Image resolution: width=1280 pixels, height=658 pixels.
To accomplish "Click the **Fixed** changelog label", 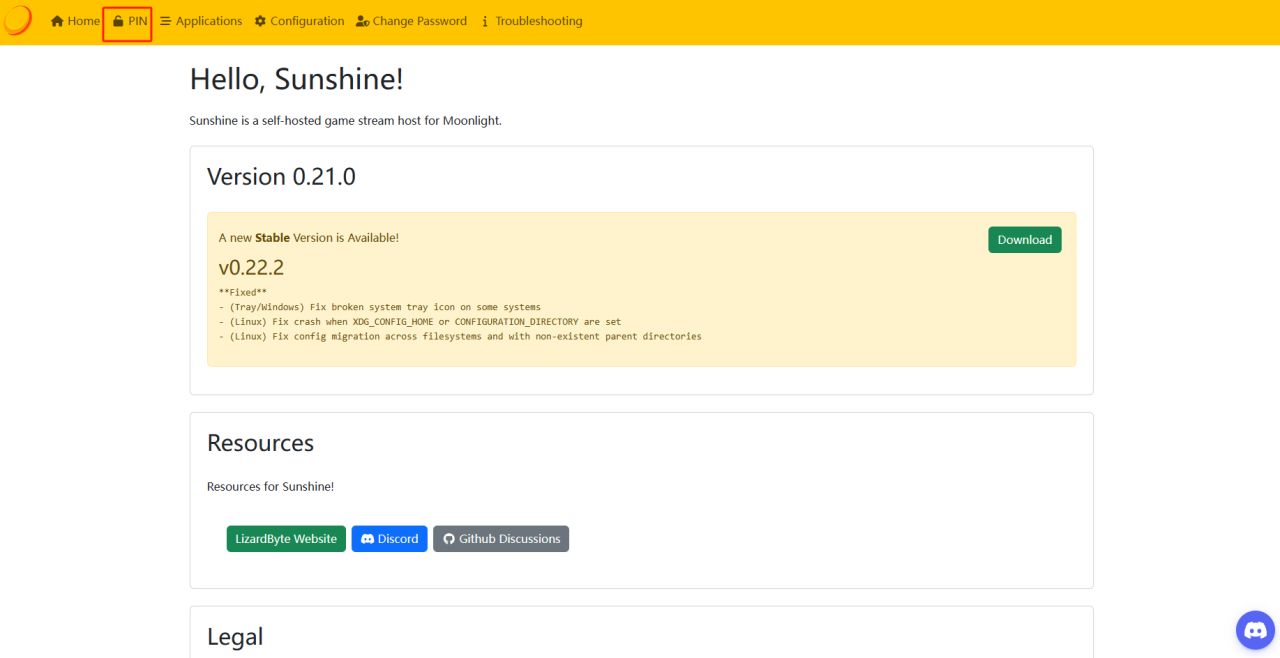I will point(242,292).
